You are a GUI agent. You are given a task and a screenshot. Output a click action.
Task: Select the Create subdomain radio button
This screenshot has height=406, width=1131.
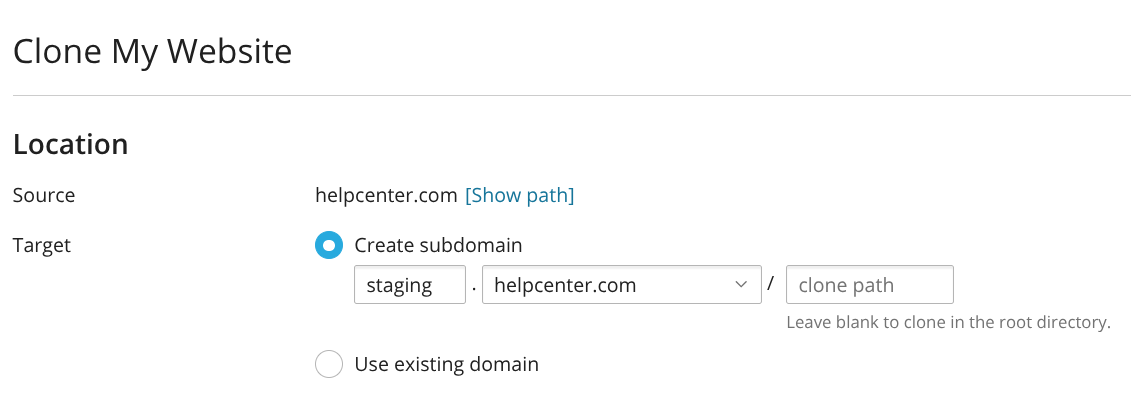pyautogui.click(x=329, y=245)
